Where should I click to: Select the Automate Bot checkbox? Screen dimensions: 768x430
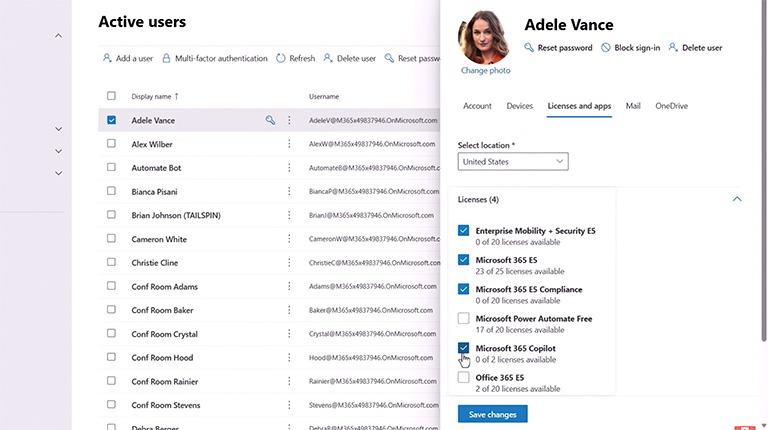111,167
